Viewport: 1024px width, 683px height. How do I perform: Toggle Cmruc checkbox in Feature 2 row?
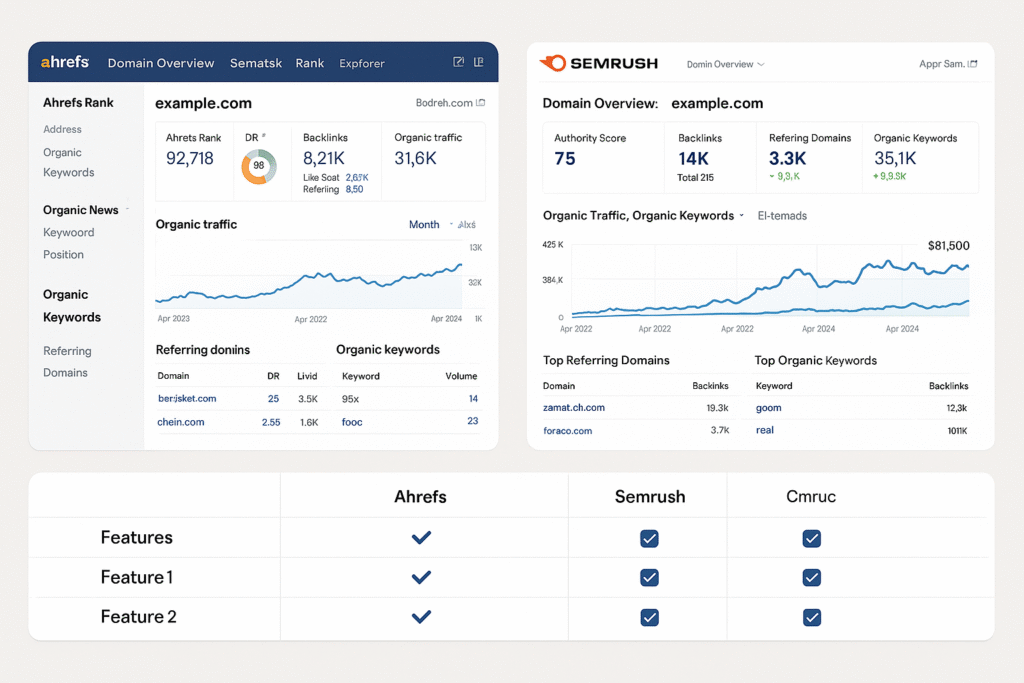[x=812, y=618]
